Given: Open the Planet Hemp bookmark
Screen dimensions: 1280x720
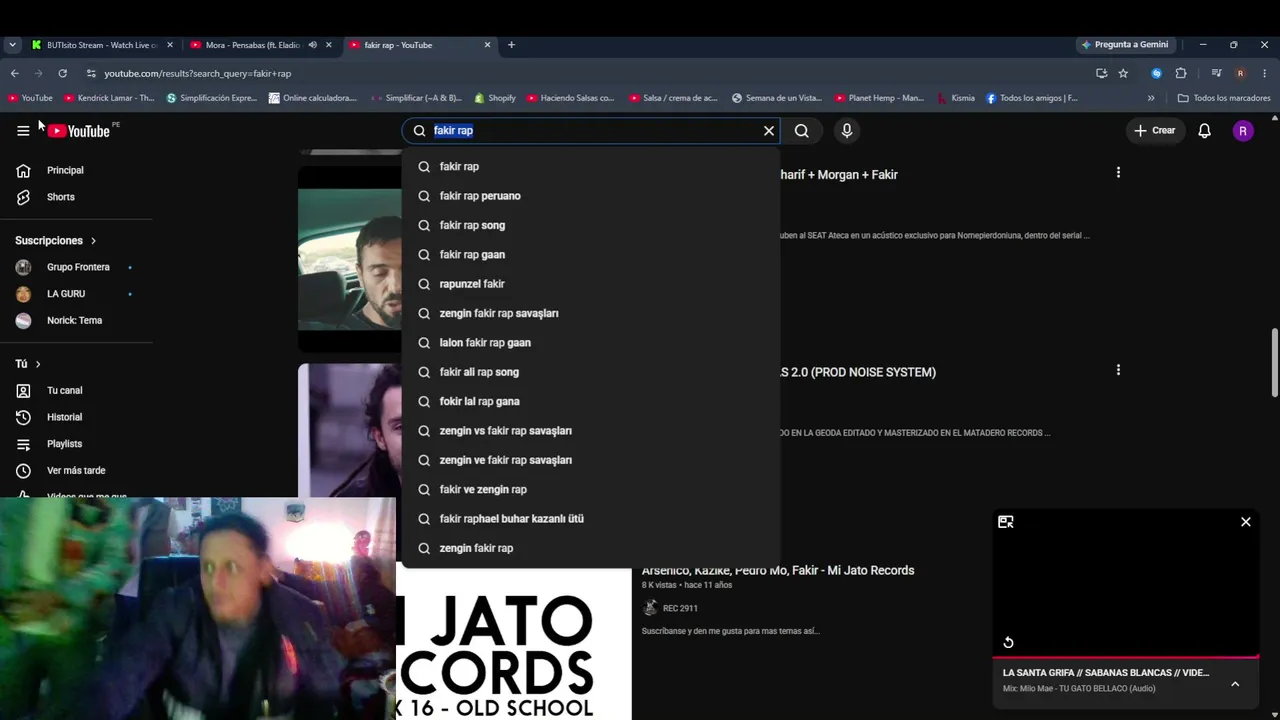Looking at the screenshot, I should pos(879,98).
